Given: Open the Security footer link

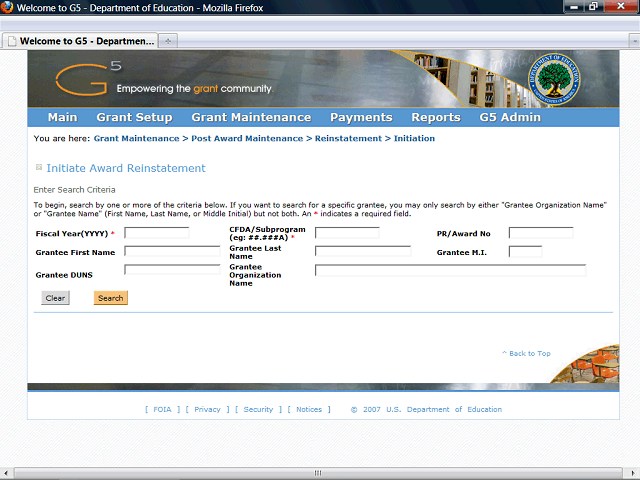Looking at the screenshot, I should coord(258,409).
